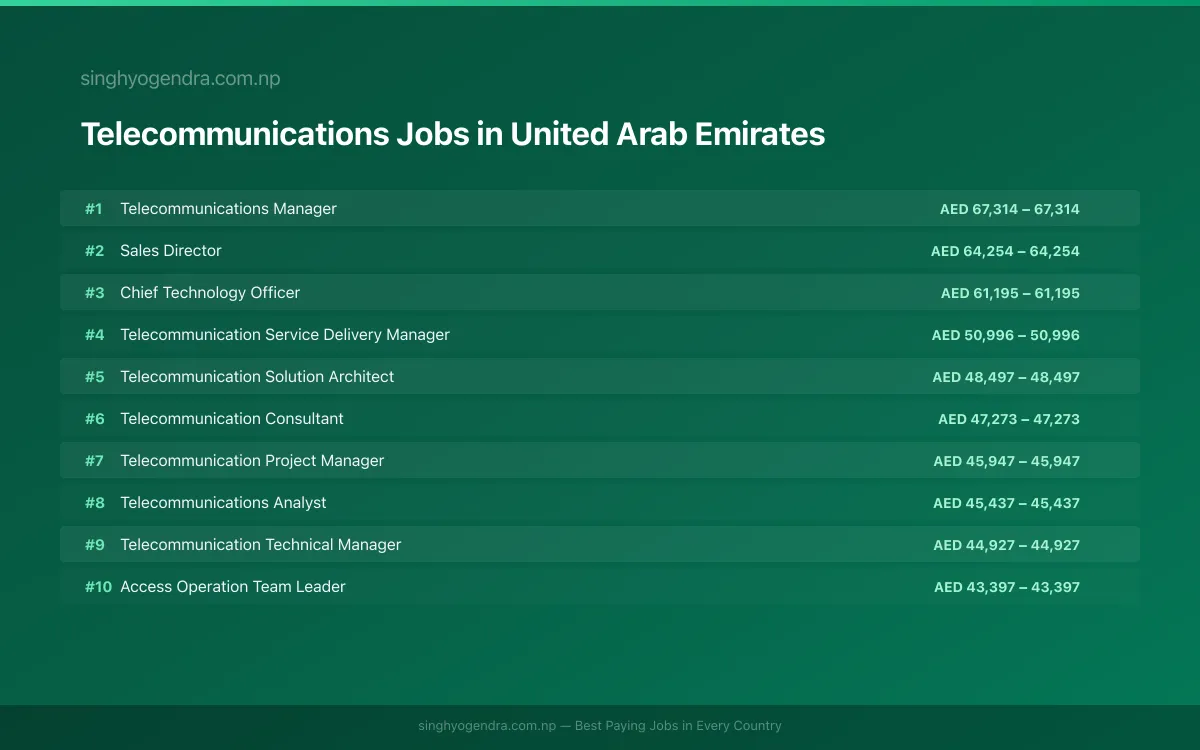Select the Telecommunication Consultant job title
1200x750 pixels.
click(232, 419)
